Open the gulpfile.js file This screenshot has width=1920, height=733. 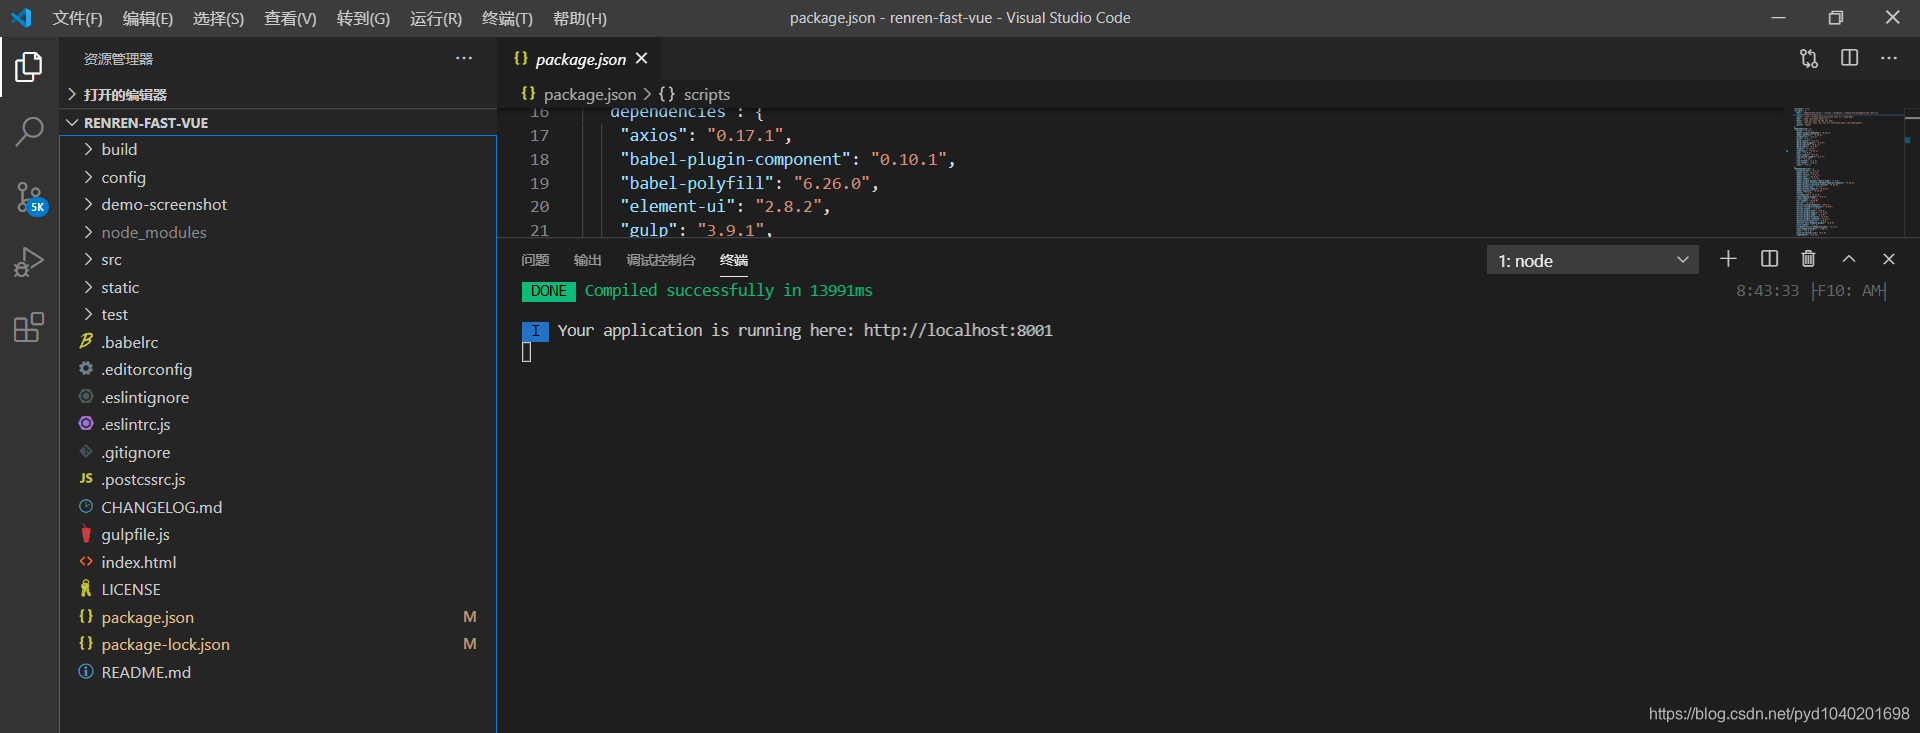278,534
